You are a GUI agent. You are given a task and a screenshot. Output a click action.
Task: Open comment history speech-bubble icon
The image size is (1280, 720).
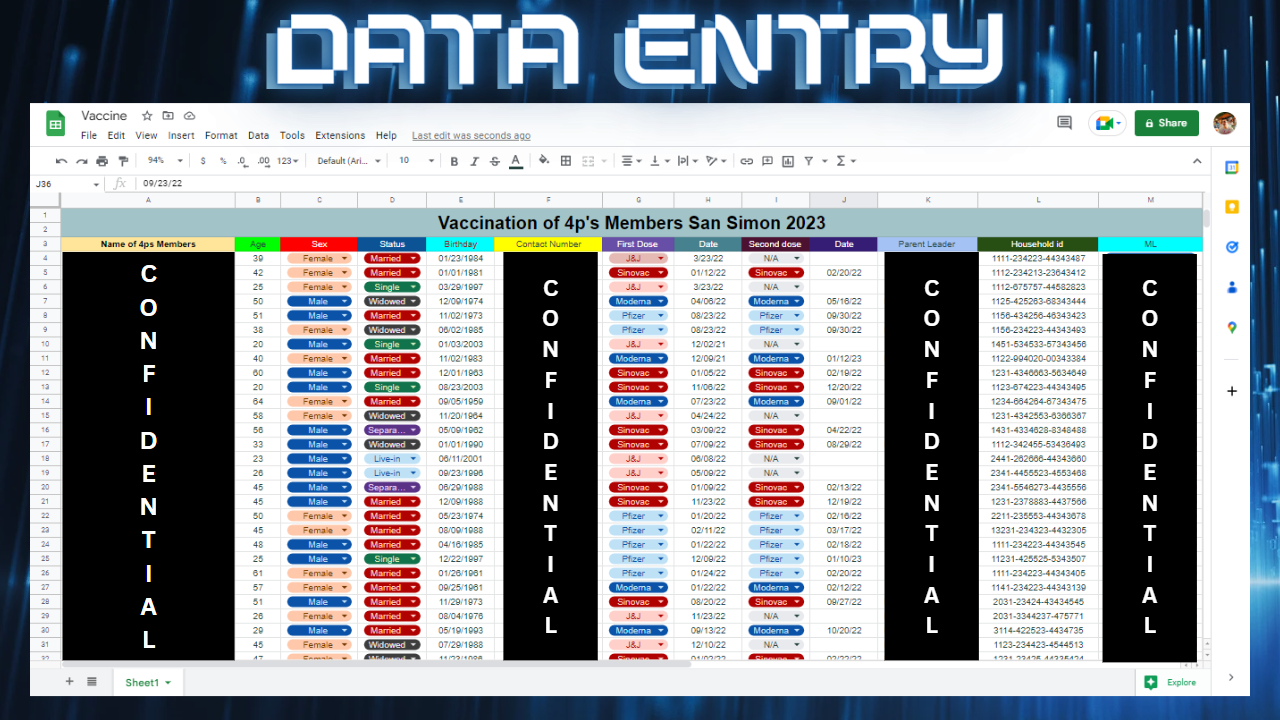[x=1064, y=122]
